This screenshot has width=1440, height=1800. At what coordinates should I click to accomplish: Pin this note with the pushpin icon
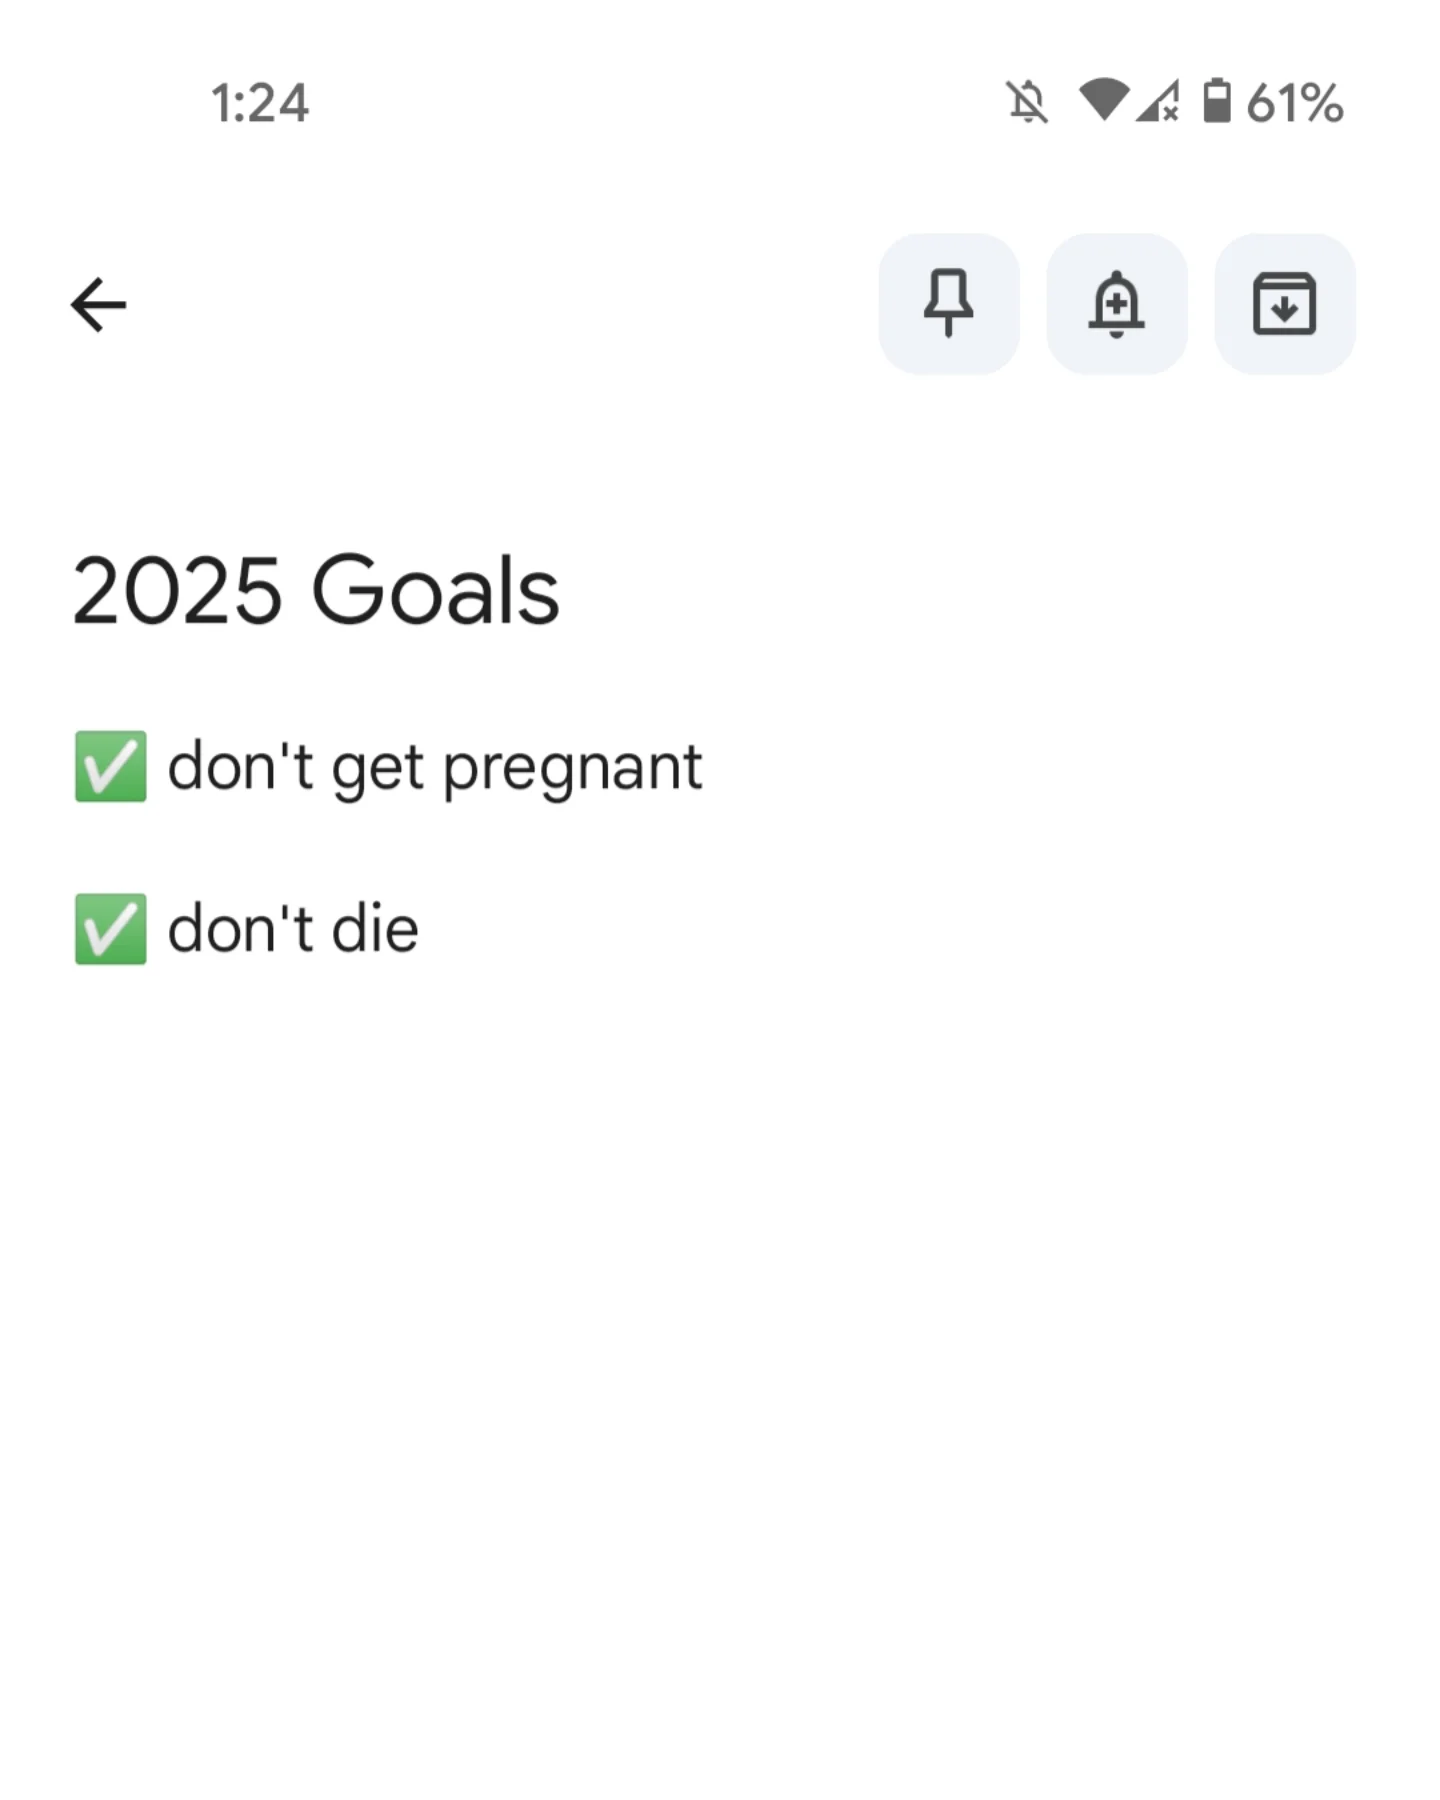948,304
